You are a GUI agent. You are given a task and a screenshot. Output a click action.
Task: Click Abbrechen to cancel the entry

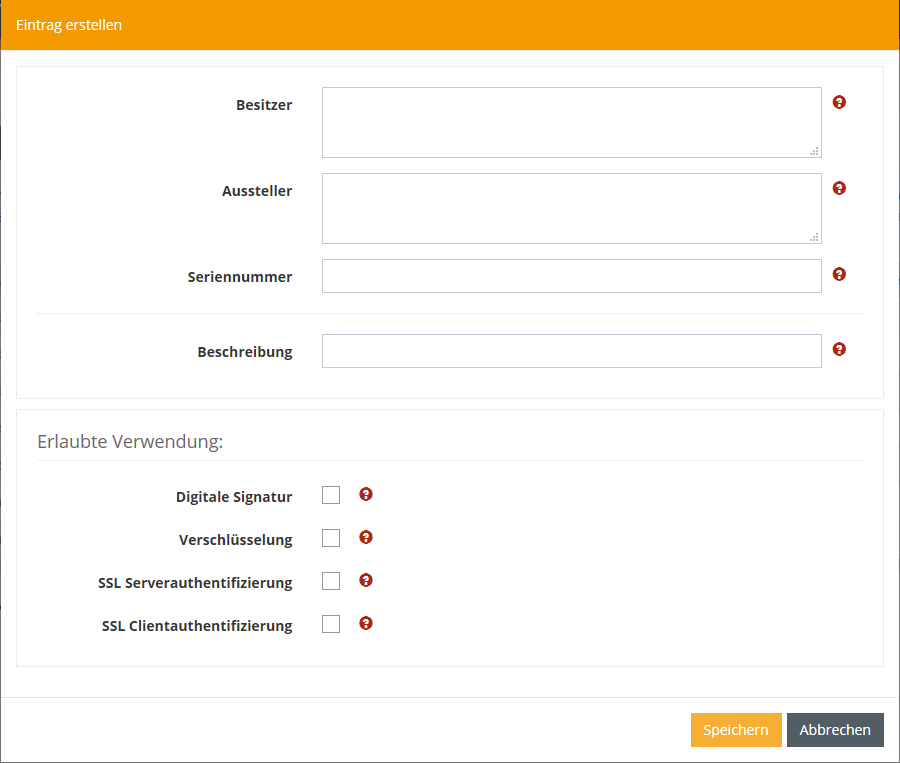click(x=835, y=730)
